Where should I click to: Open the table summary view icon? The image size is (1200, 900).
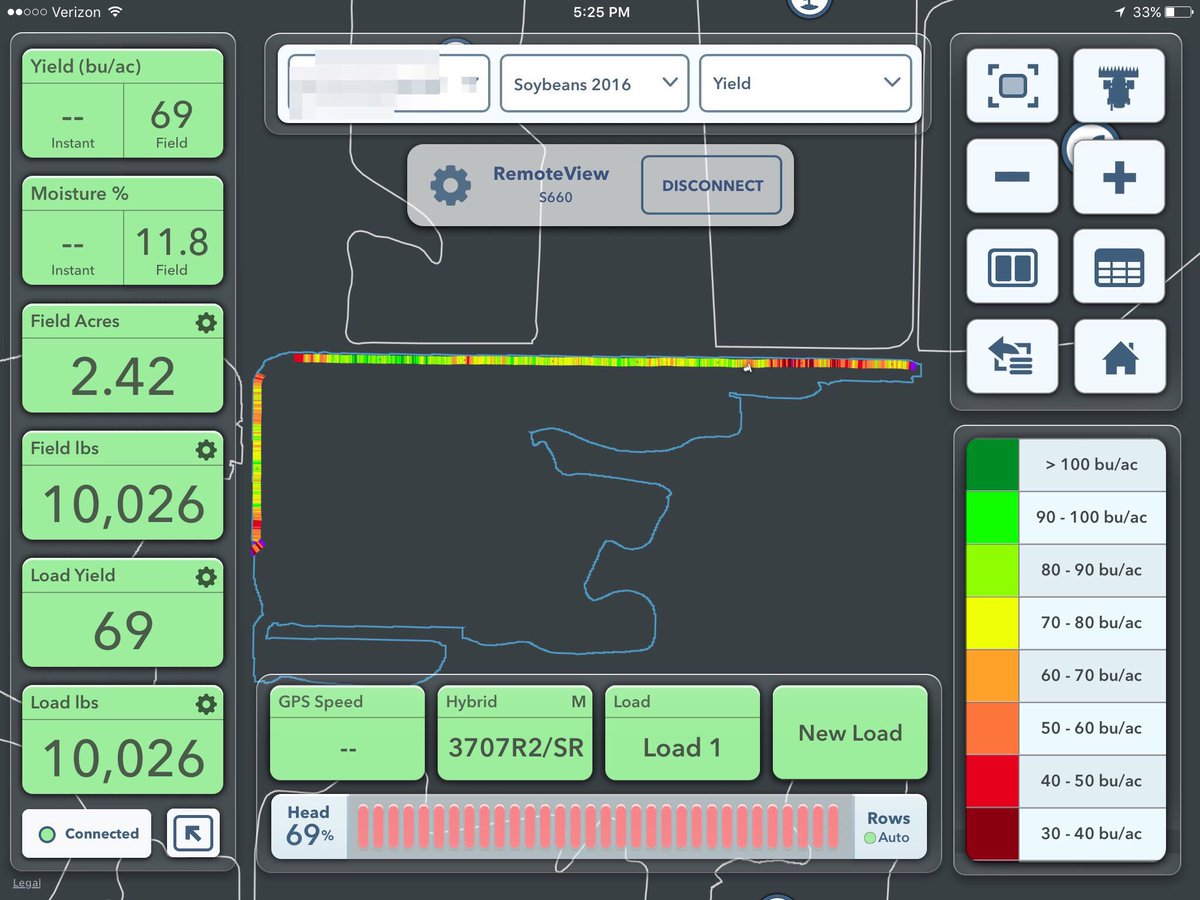tap(1119, 267)
